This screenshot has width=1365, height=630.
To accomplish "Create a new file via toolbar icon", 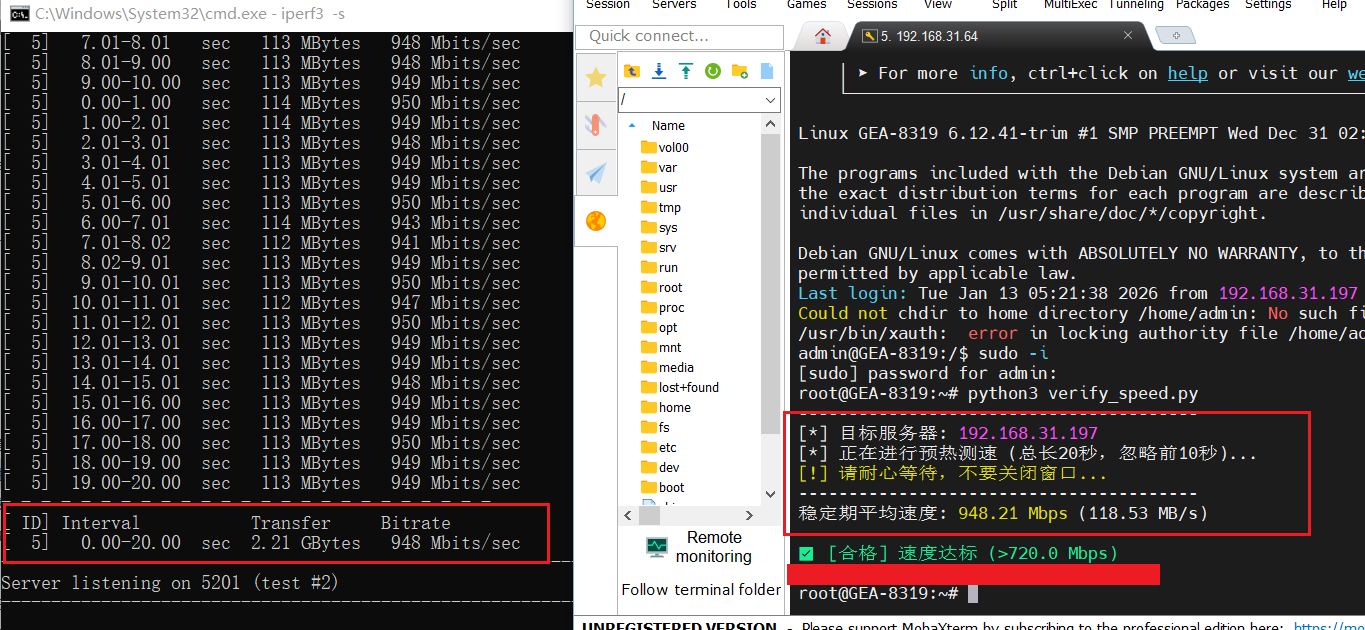I will tap(767, 71).
